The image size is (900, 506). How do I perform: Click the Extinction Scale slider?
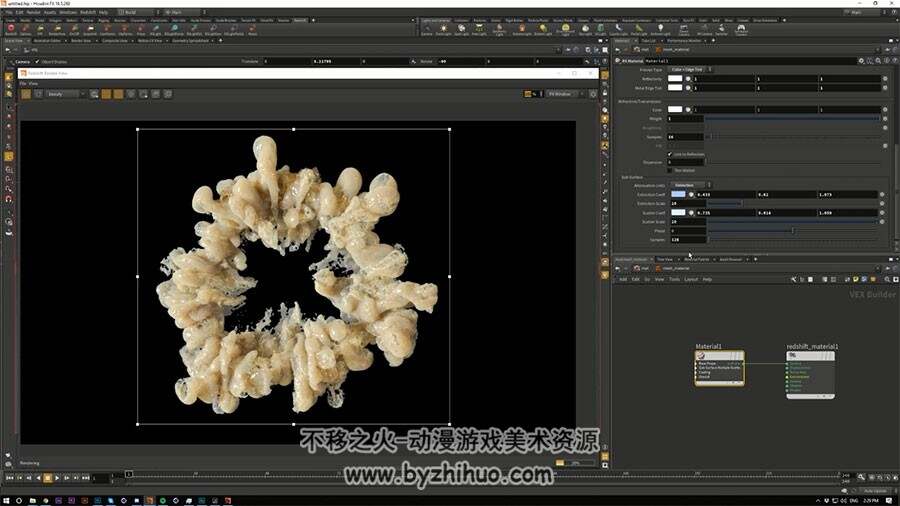coord(794,204)
